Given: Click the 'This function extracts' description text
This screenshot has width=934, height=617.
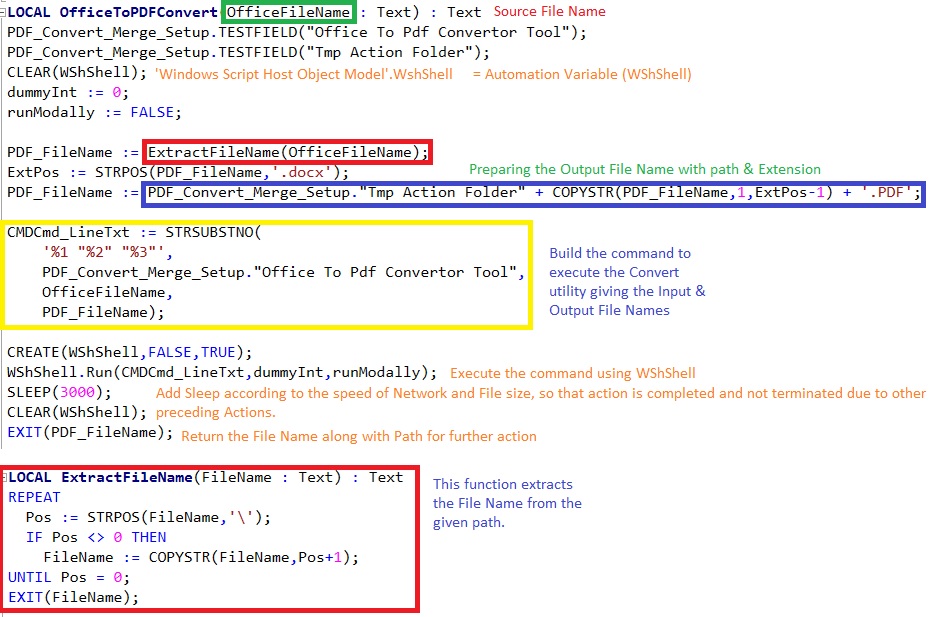Looking at the screenshot, I should 503,484.
